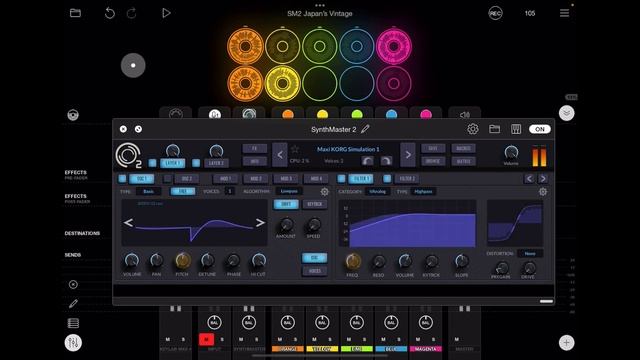Tap the top-row blue loop pad
640x360 pixels.
pos(357,46)
